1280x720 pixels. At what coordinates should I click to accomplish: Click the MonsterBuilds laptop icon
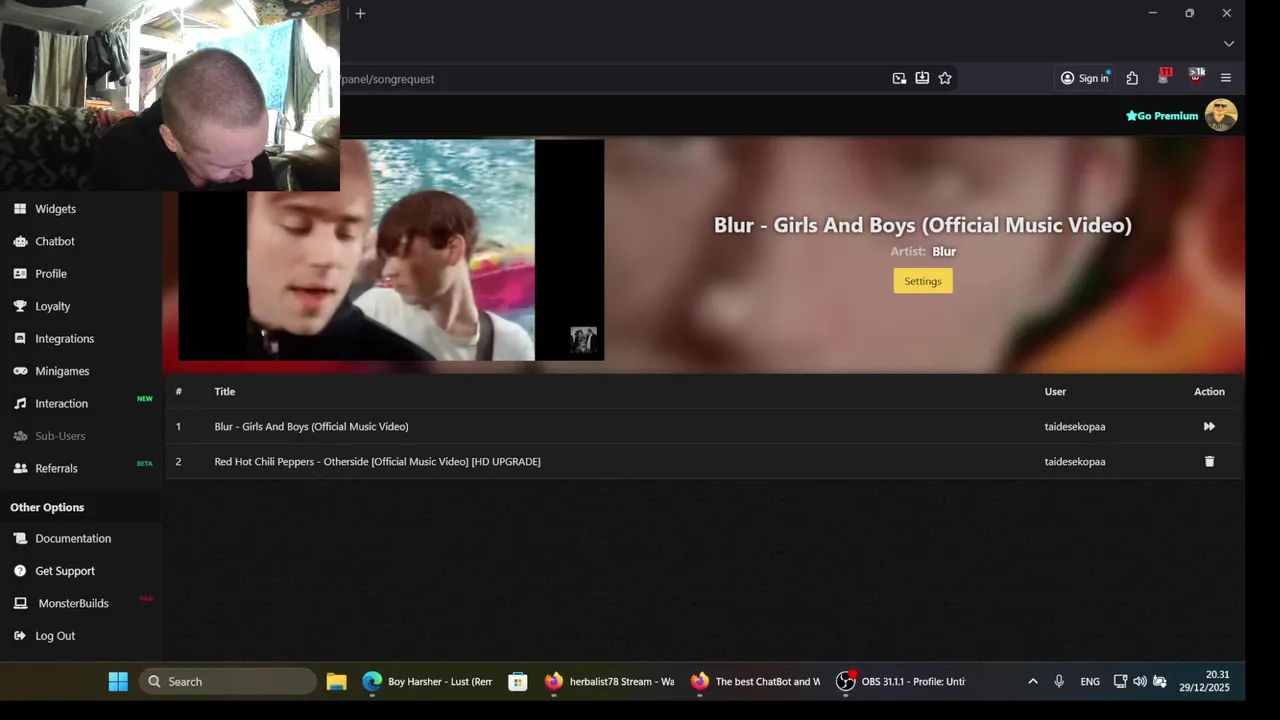(20, 604)
